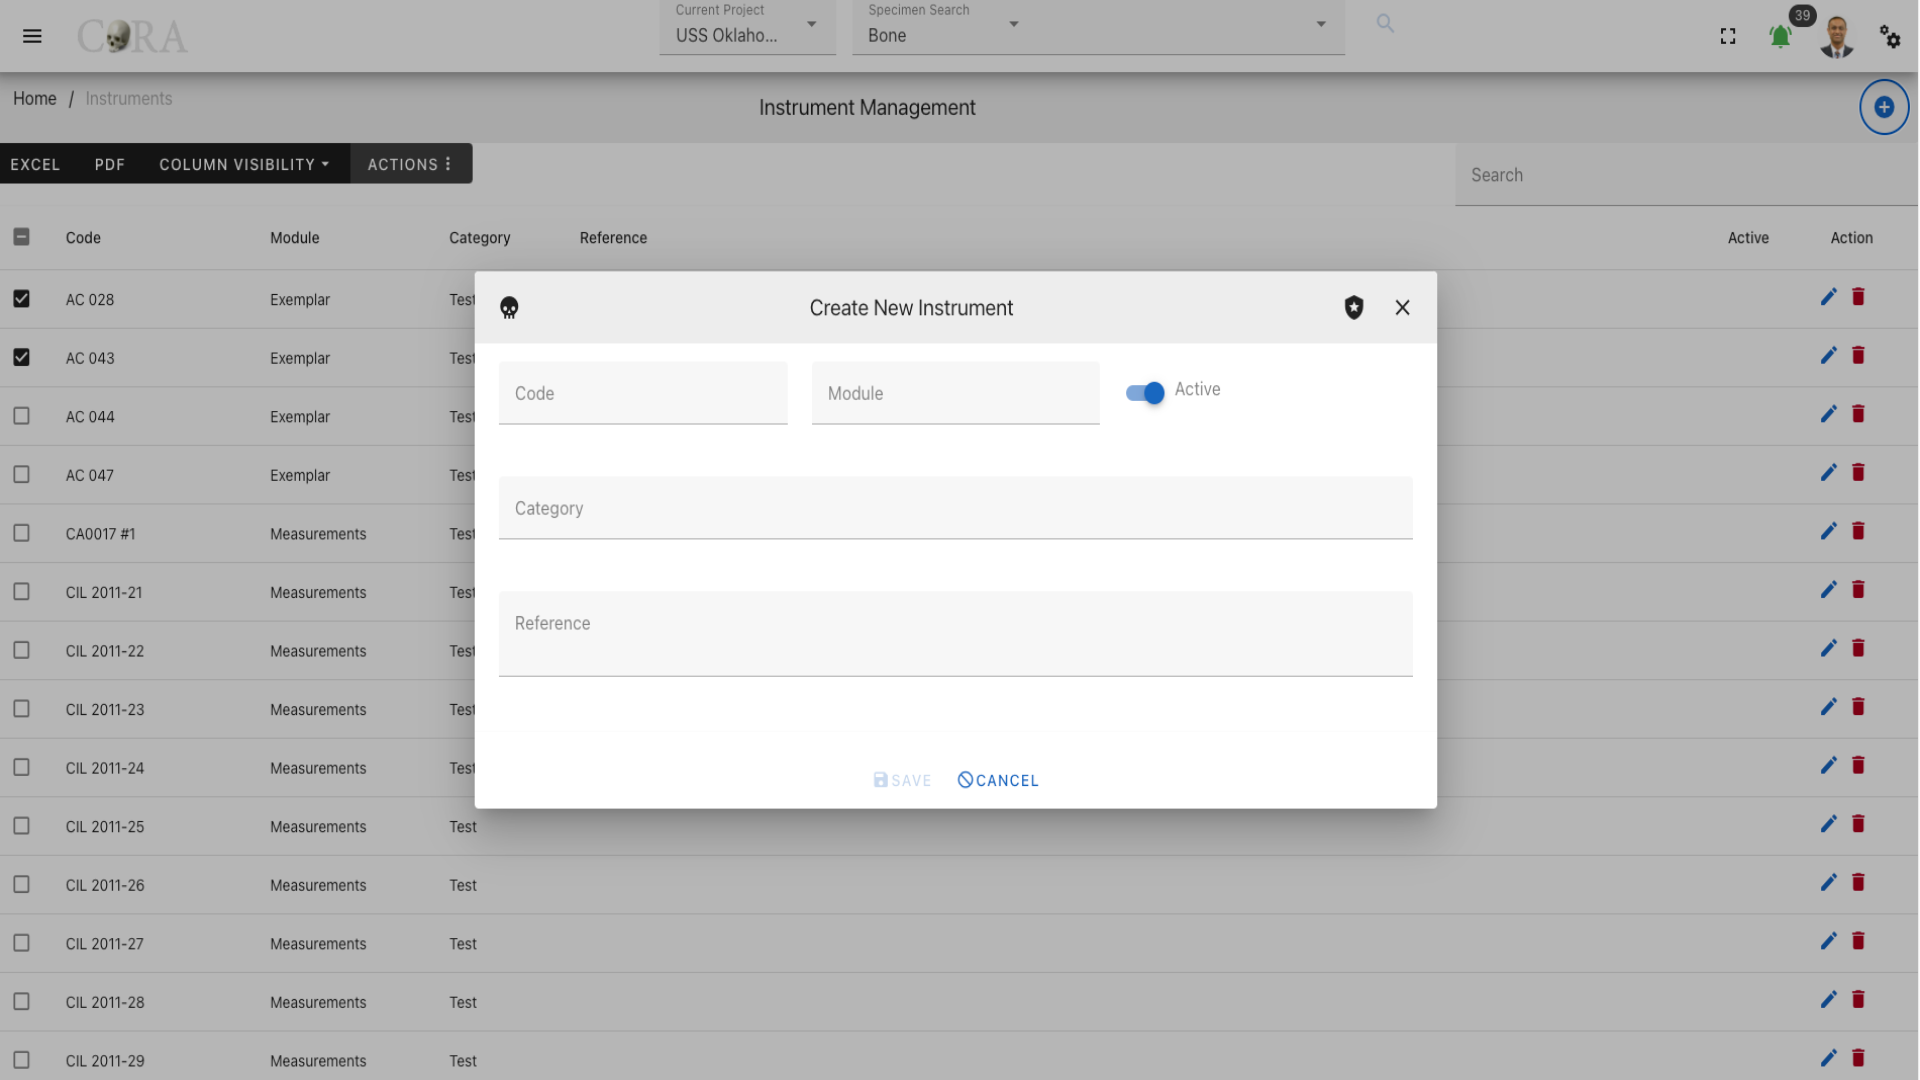The height and width of the screenshot is (1080, 1920).
Task: Open the settings gears icon
Action: click(1889, 37)
